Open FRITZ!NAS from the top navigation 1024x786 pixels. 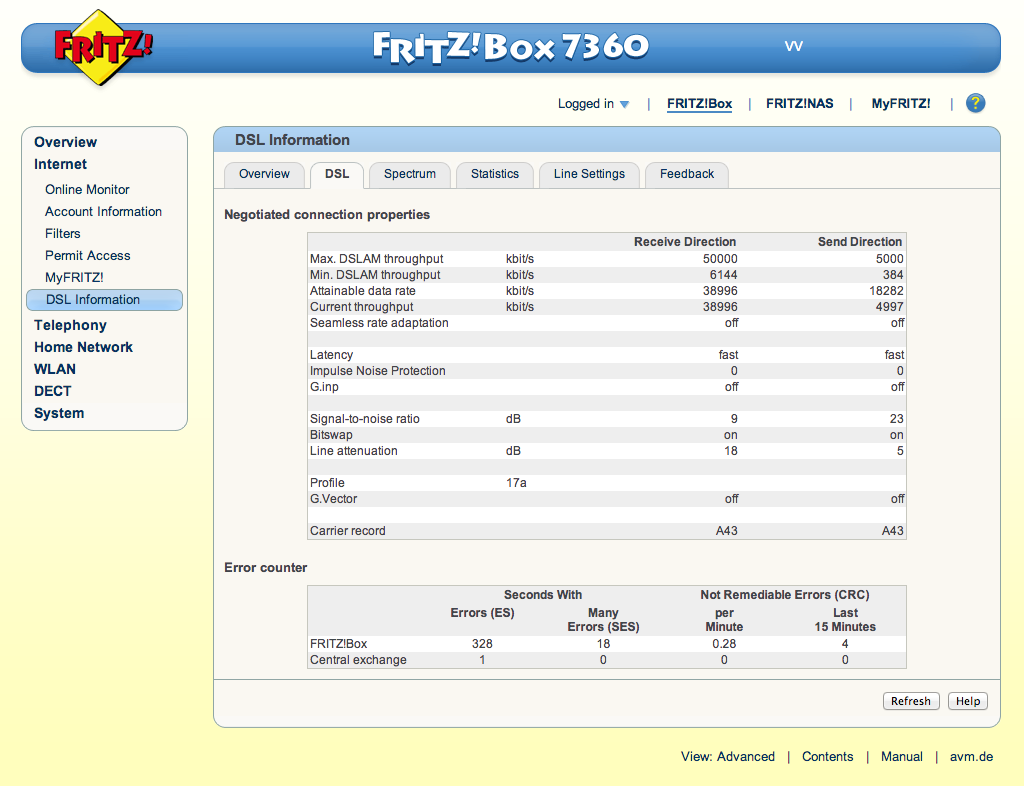(x=799, y=104)
